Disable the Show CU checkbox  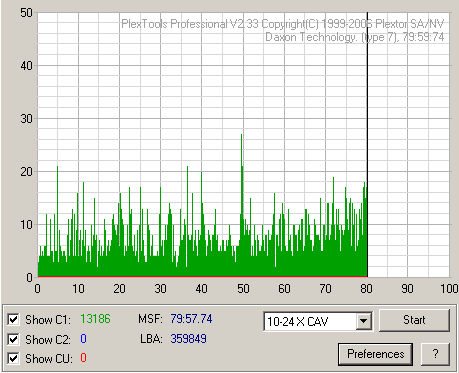point(13,359)
